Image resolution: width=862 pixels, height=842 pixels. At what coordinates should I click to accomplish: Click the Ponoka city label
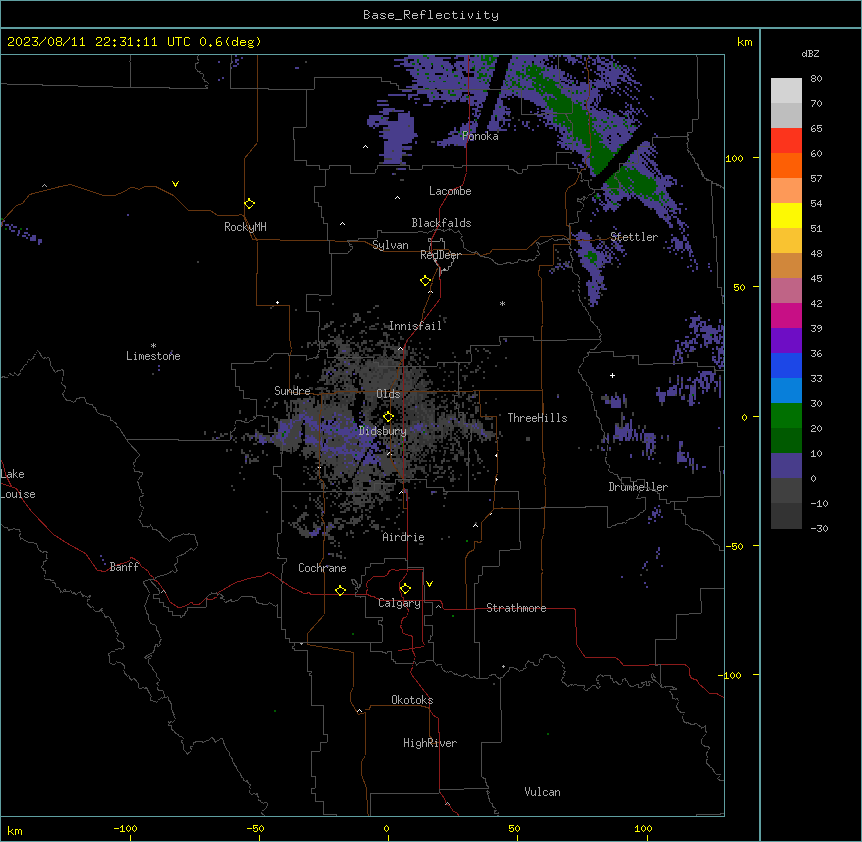coord(480,136)
